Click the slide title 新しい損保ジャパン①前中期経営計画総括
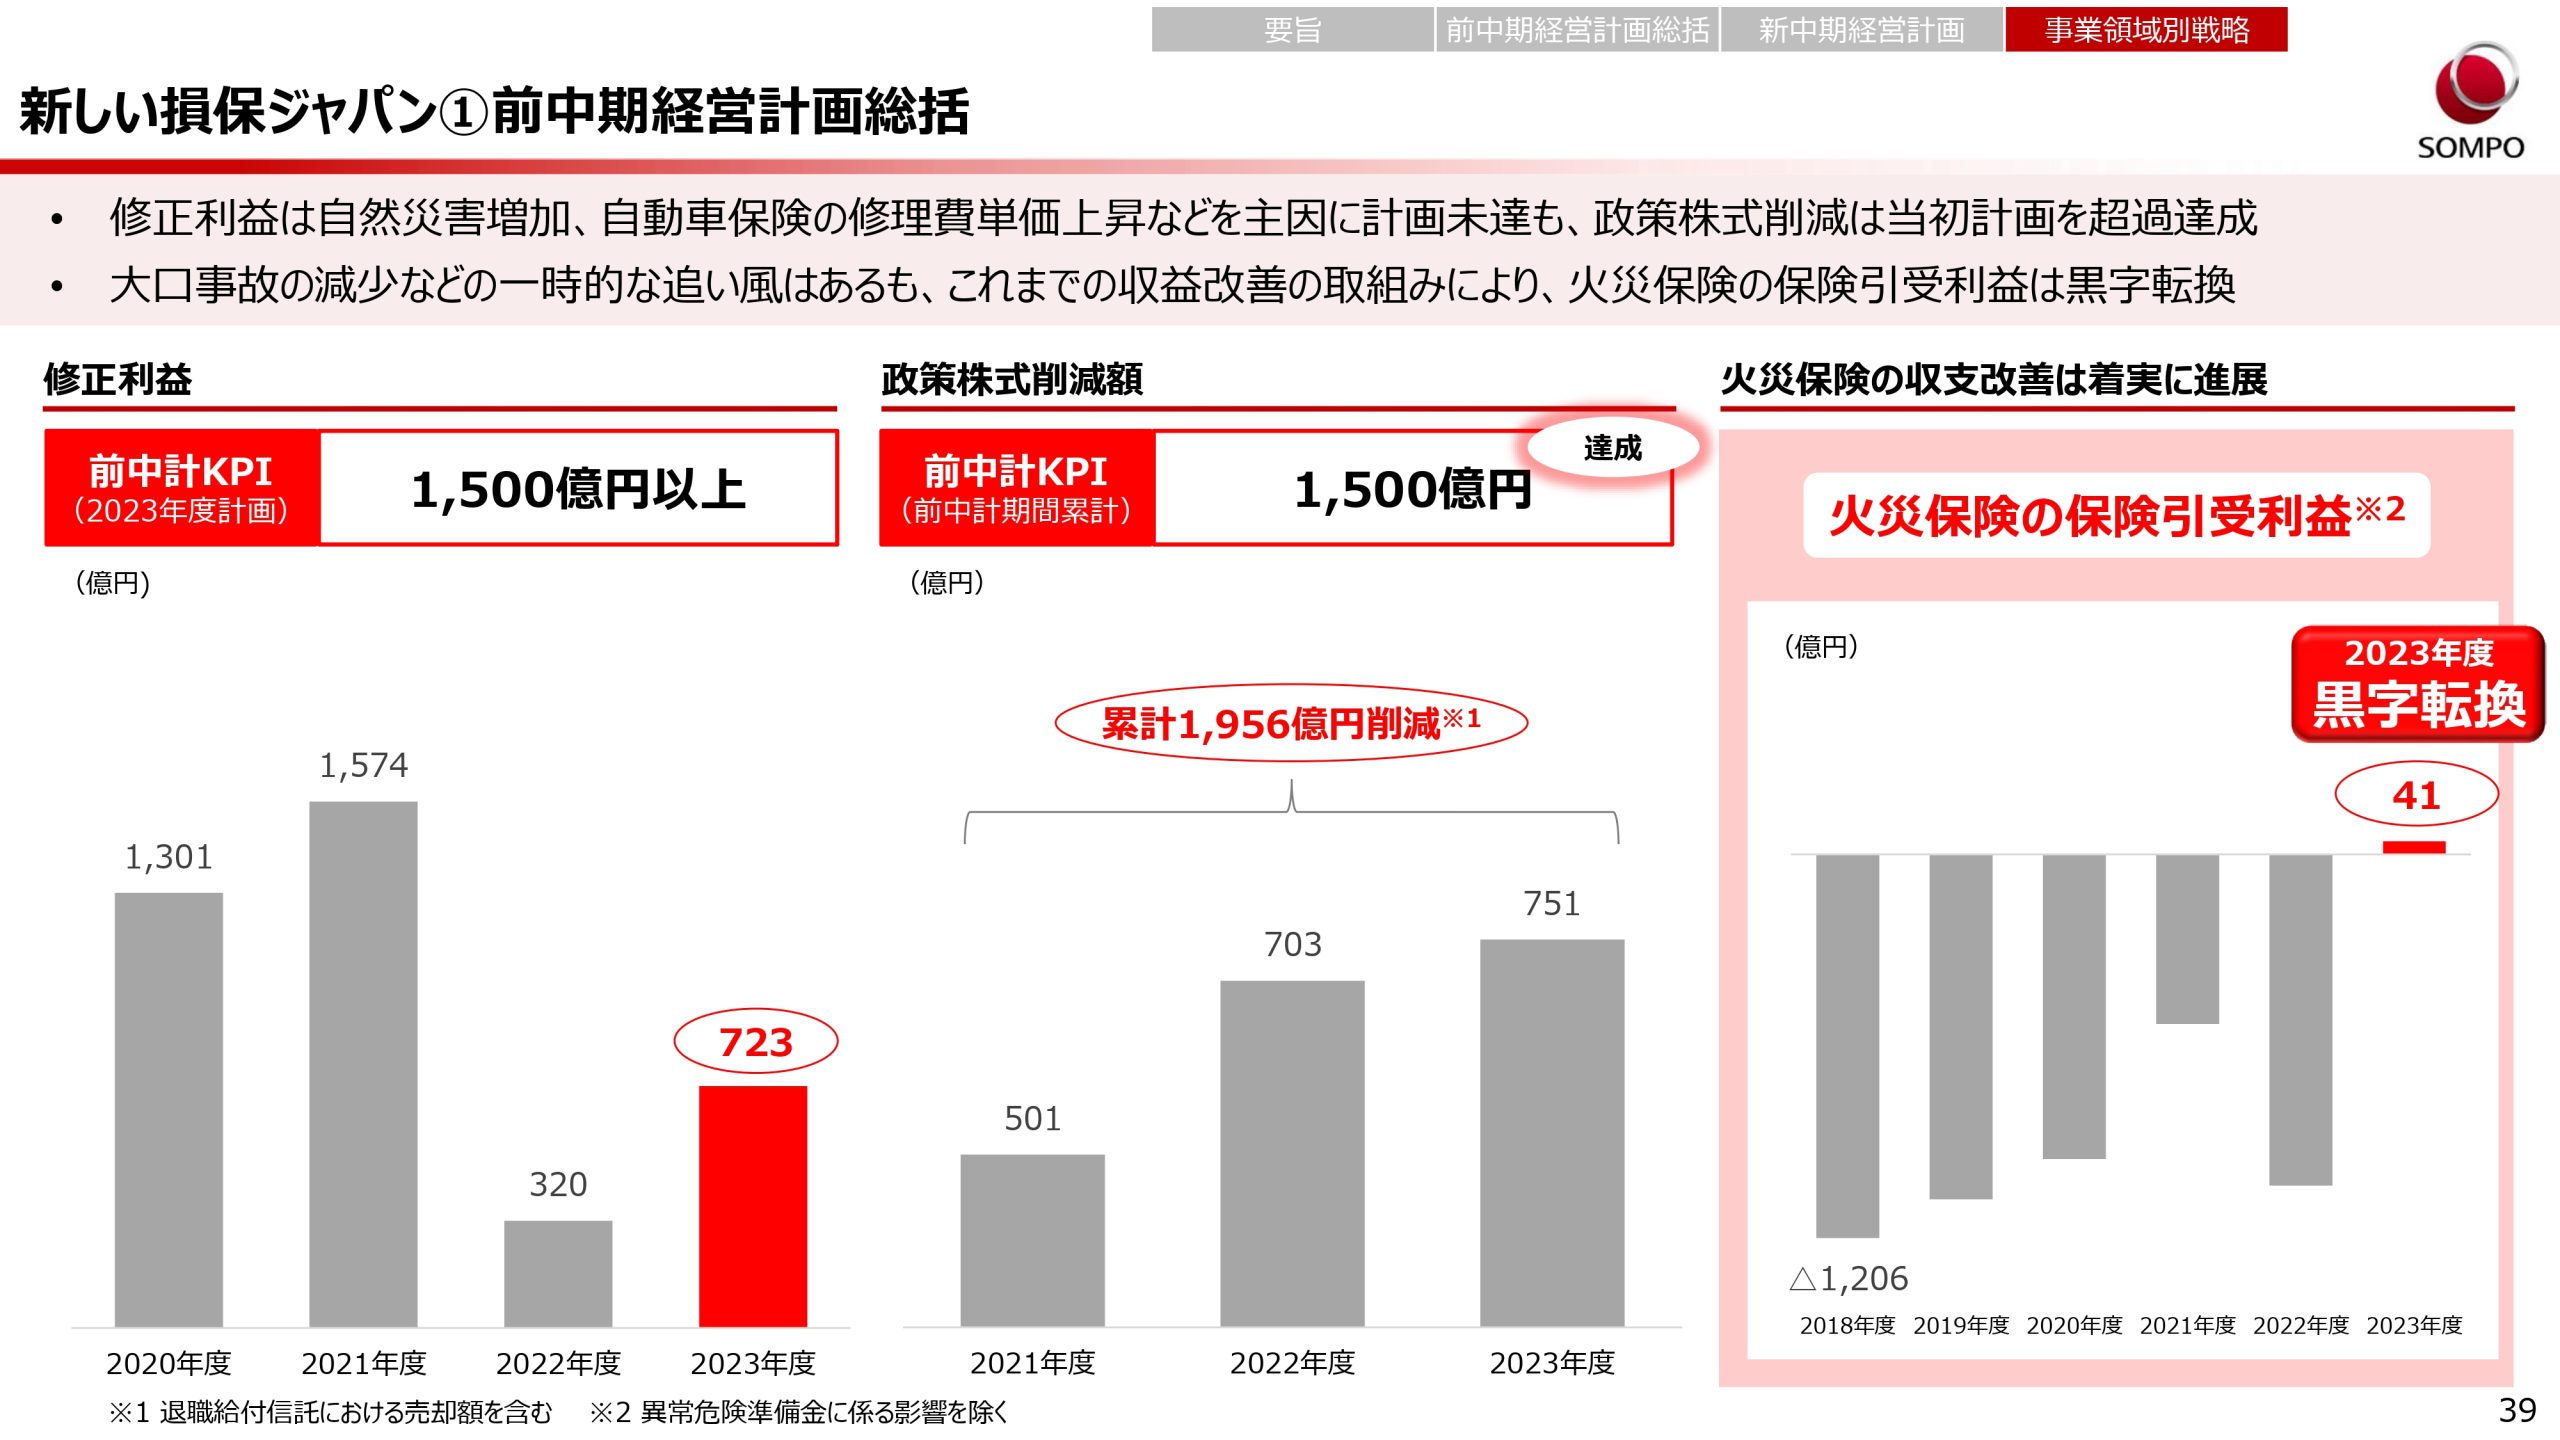This screenshot has height=1440, width=2560. (494, 111)
